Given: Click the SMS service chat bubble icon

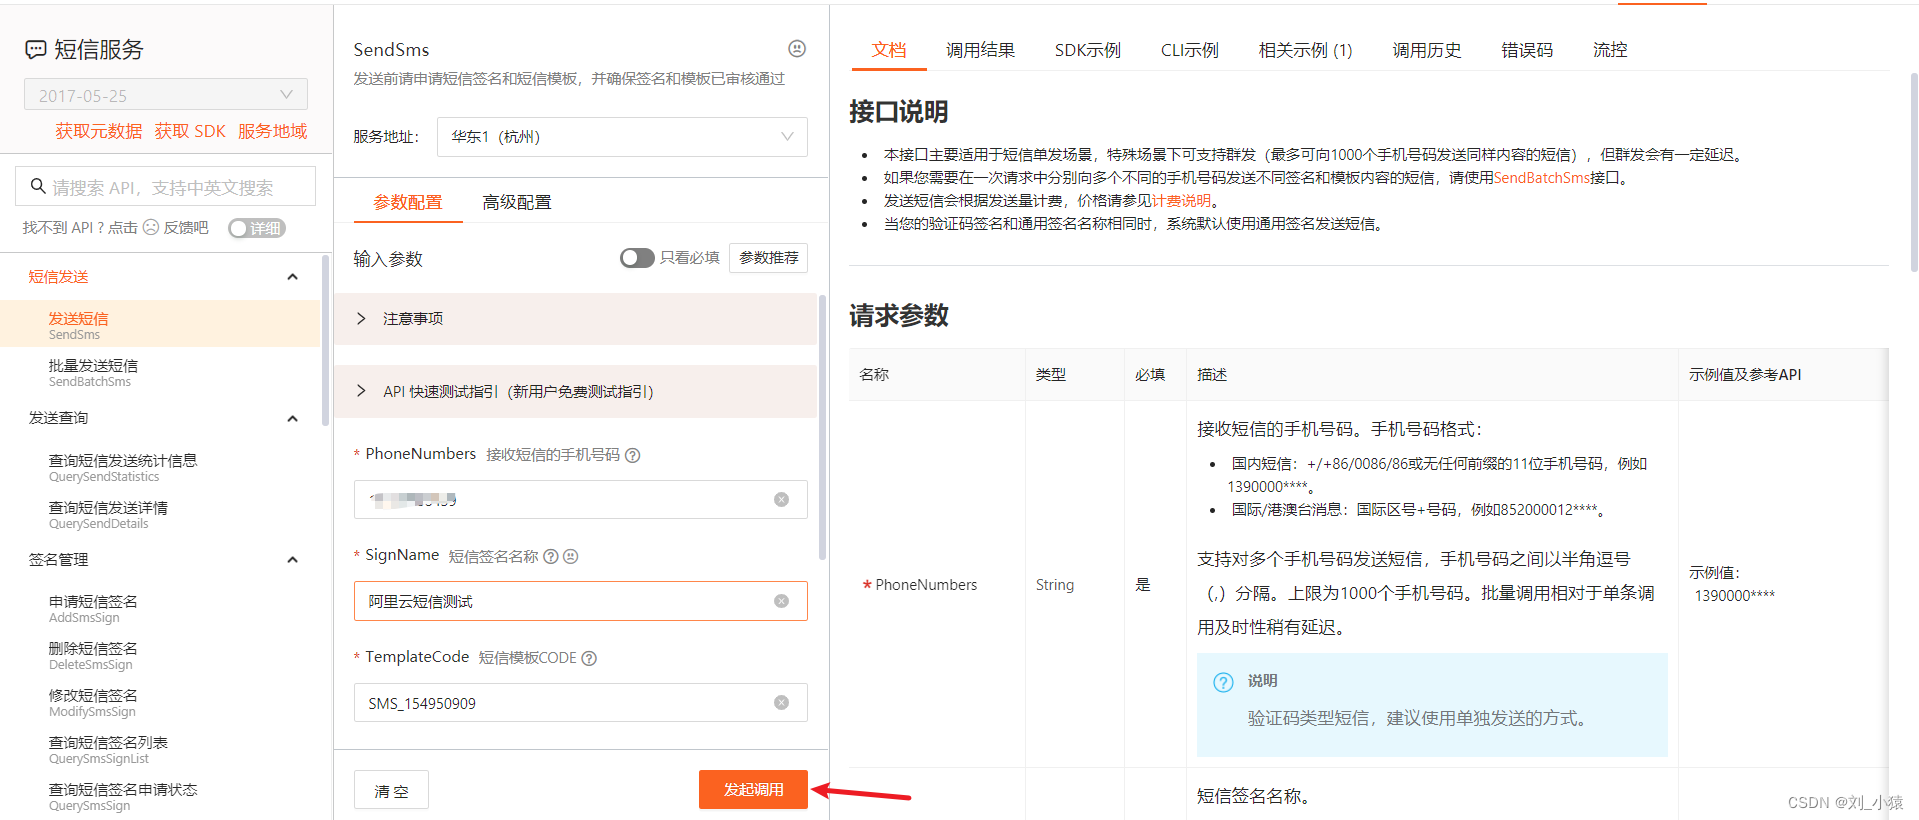Looking at the screenshot, I should pyautogui.click(x=35, y=50).
